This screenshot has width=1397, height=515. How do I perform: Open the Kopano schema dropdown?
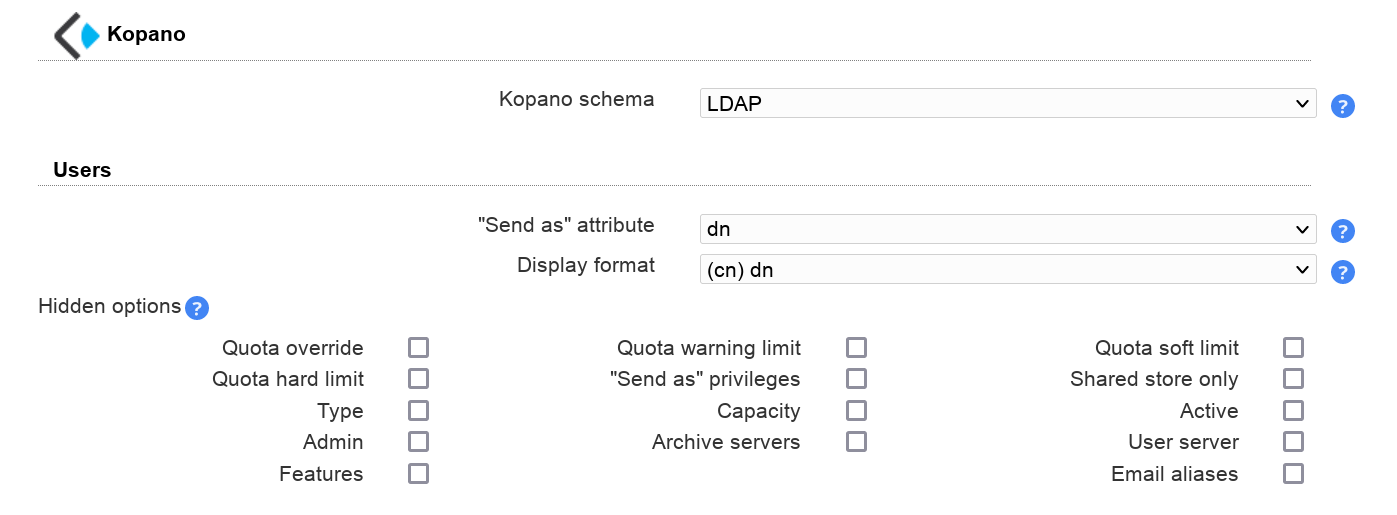(x=1007, y=103)
